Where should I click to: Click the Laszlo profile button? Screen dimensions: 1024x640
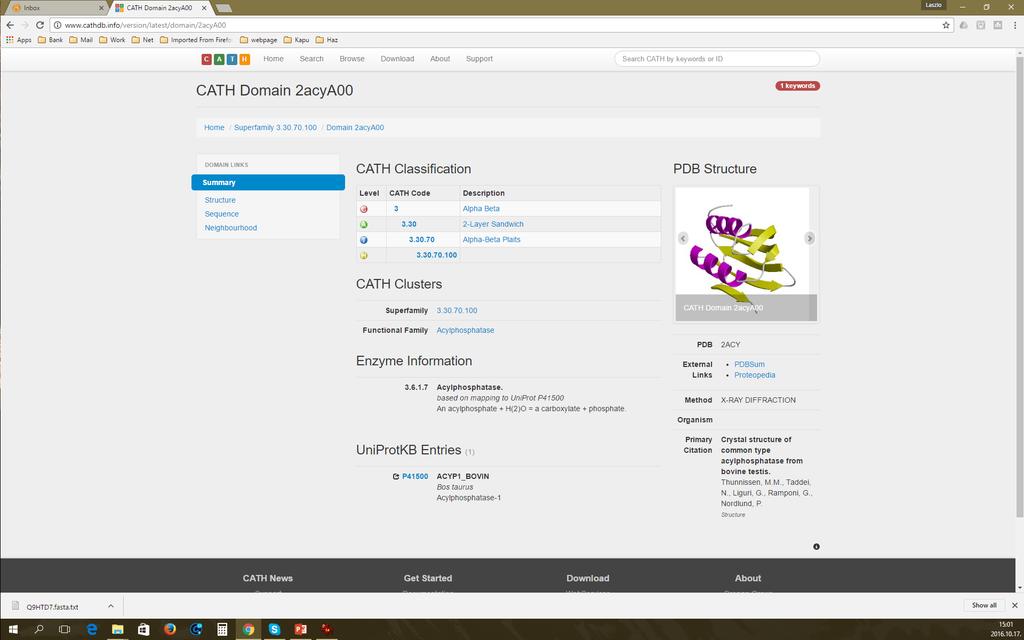coord(932,5)
